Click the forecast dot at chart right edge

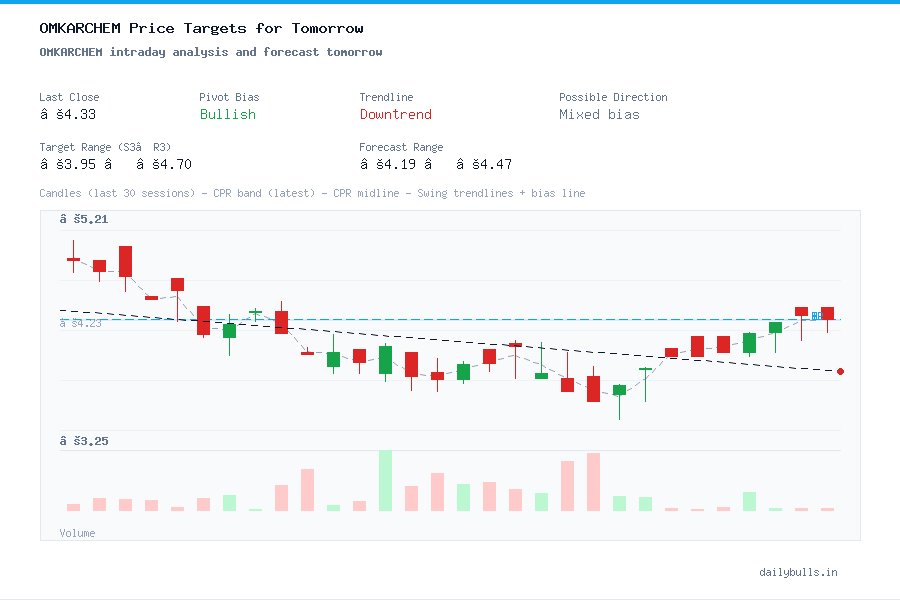(x=840, y=371)
